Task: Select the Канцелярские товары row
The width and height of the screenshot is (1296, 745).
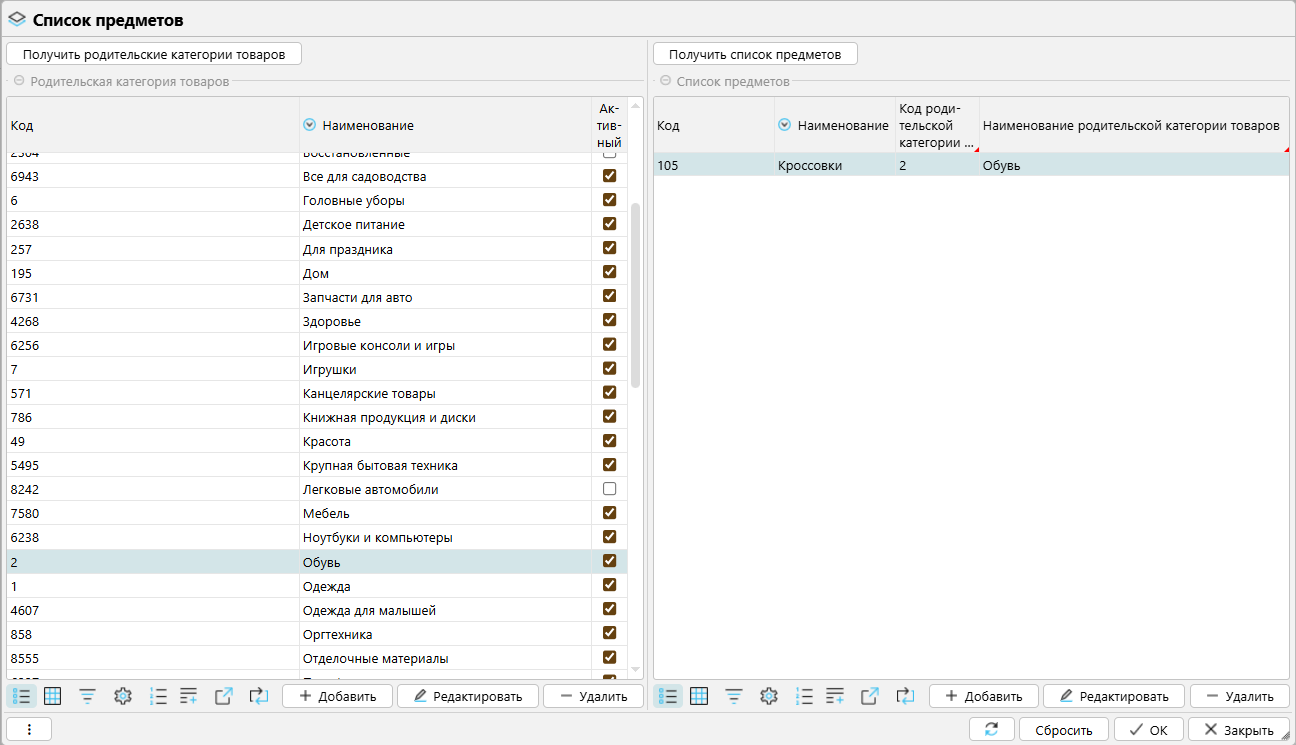Action: coord(317,393)
